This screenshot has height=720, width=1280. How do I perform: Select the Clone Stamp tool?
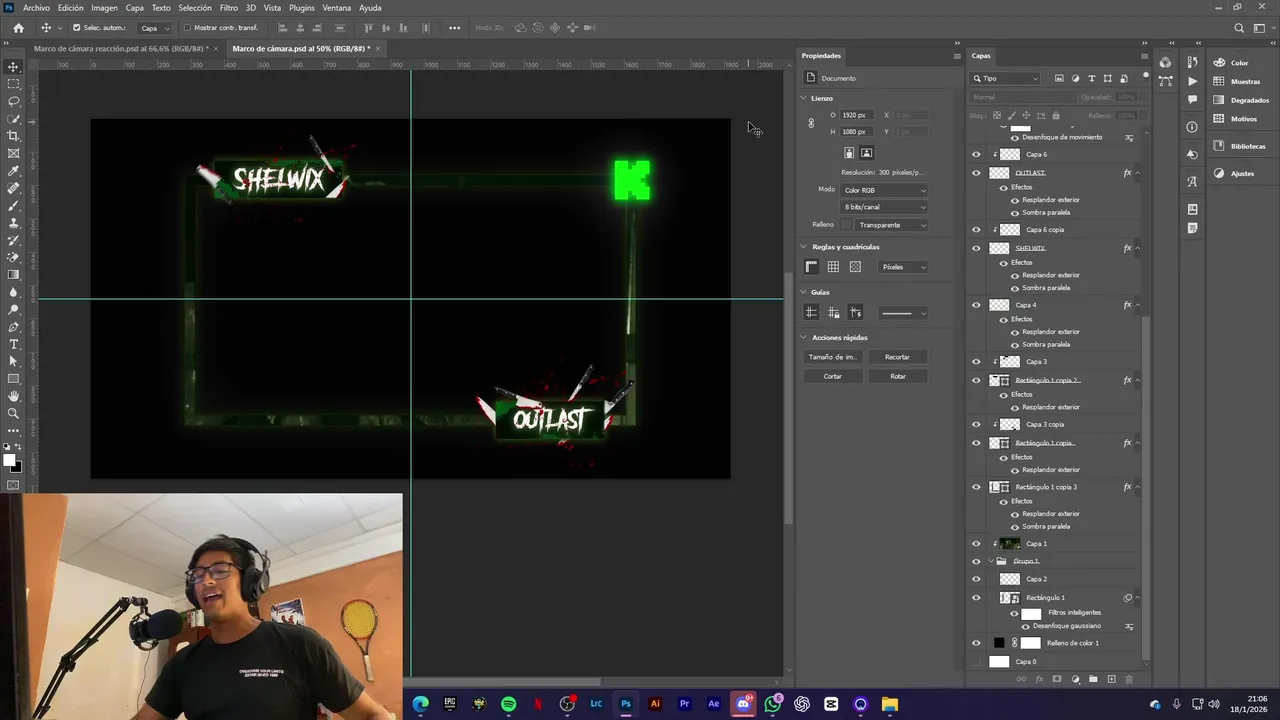[x=13, y=223]
